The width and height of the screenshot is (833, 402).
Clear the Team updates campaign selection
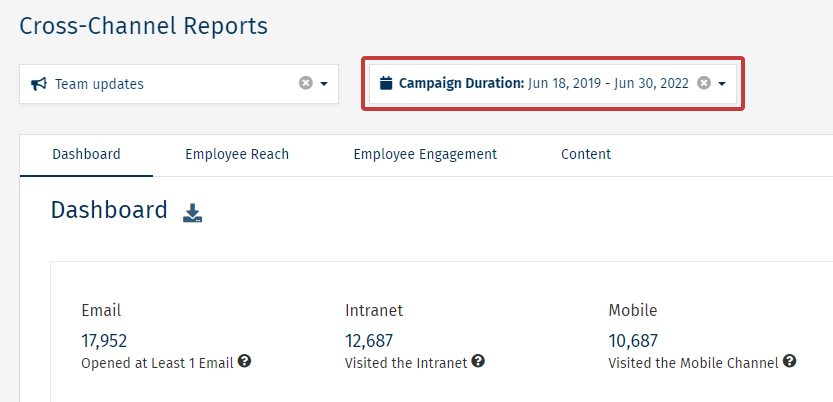click(x=305, y=83)
